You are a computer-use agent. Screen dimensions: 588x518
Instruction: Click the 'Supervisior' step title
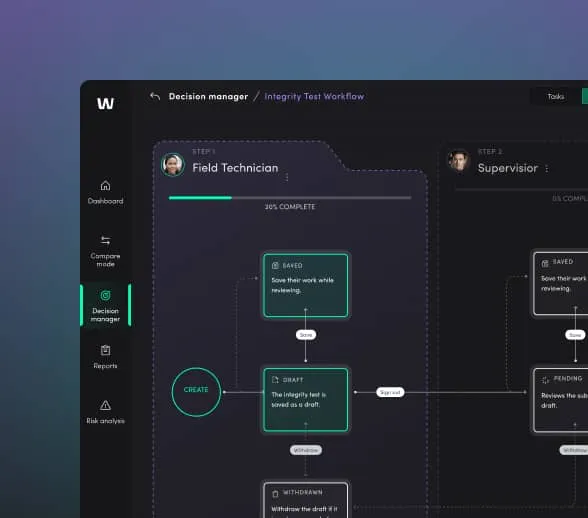coord(508,168)
